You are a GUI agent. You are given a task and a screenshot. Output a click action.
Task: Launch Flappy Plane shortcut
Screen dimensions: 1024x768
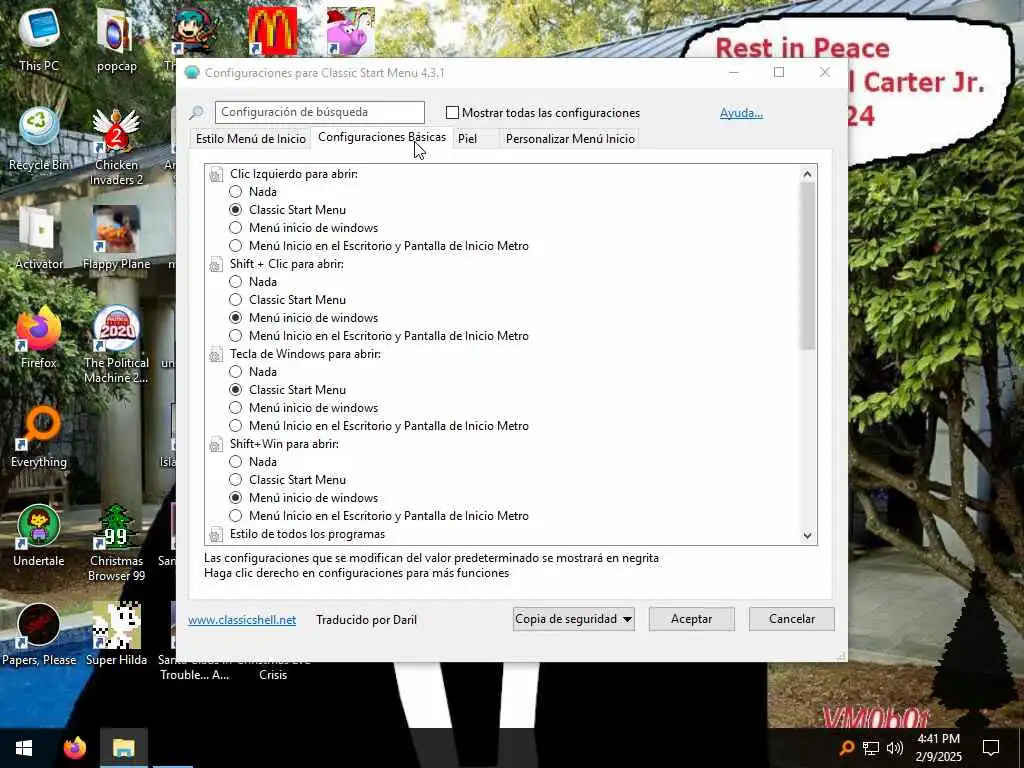click(x=116, y=238)
